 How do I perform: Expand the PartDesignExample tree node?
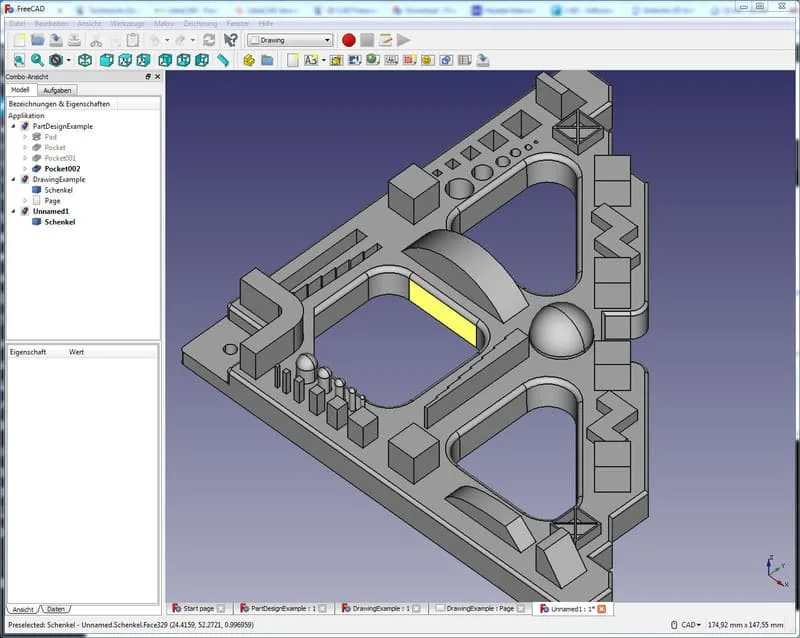tap(13, 126)
